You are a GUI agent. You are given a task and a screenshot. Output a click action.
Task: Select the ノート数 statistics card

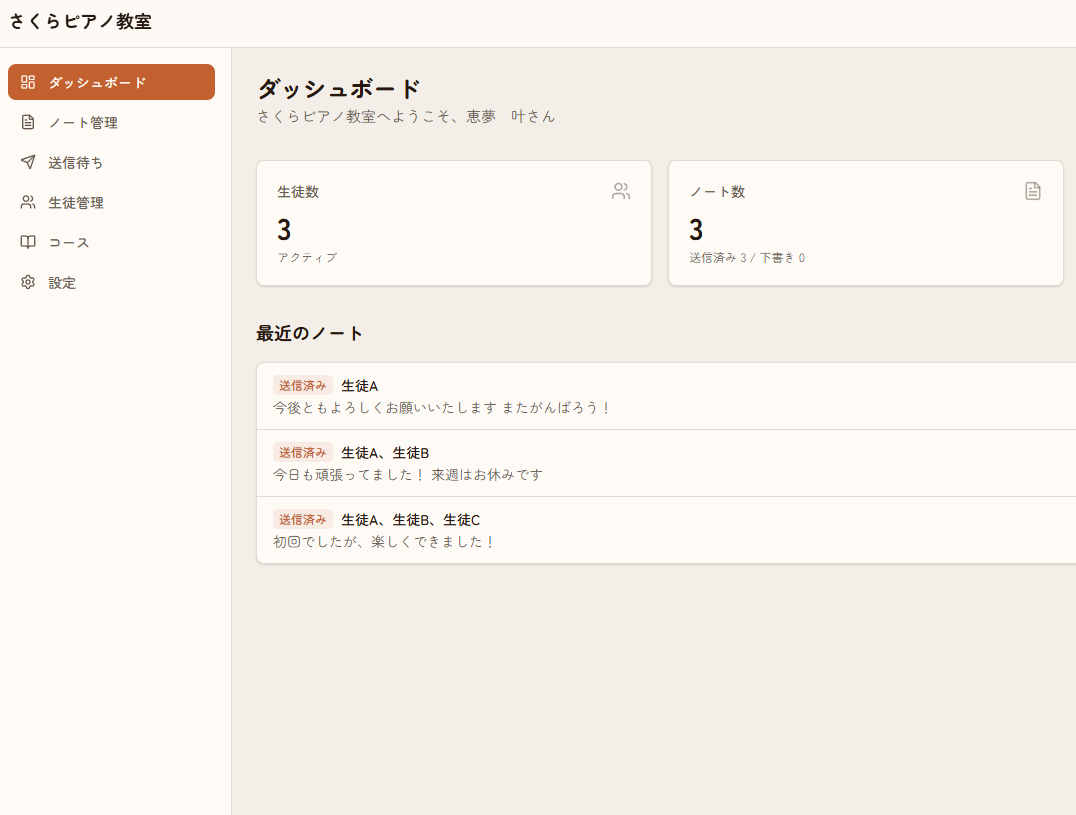(x=866, y=222)
